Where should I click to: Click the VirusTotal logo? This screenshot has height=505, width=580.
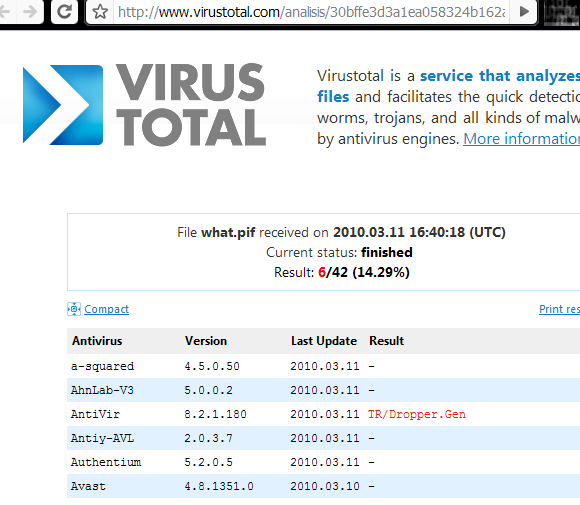(x=144, y=104)
